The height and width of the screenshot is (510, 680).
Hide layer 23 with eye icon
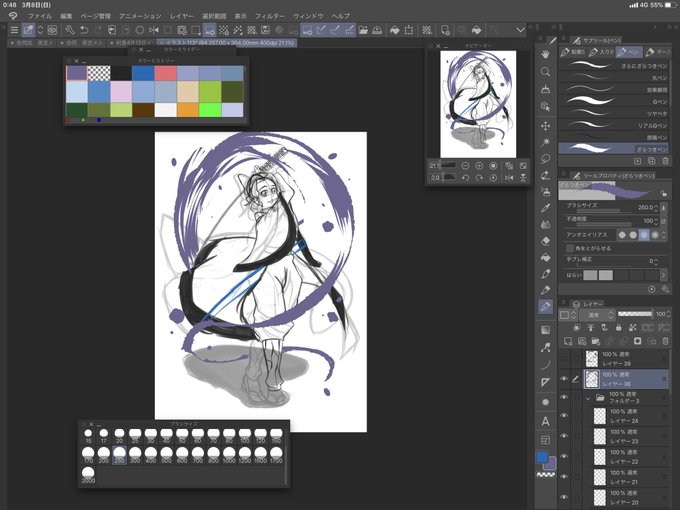click(x=564, y=436)
